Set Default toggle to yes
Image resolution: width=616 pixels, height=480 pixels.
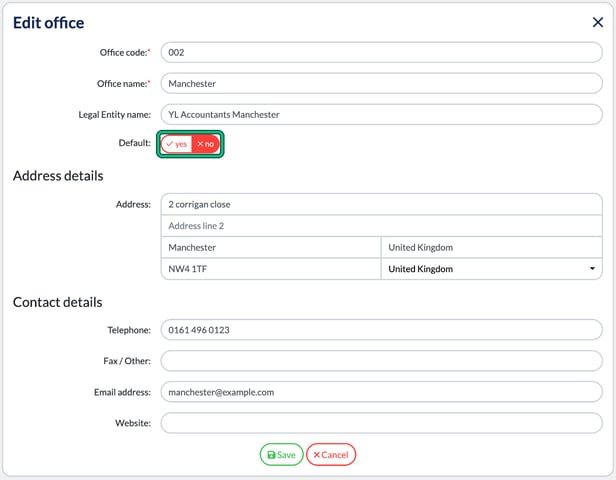click(x=176, y=144)
